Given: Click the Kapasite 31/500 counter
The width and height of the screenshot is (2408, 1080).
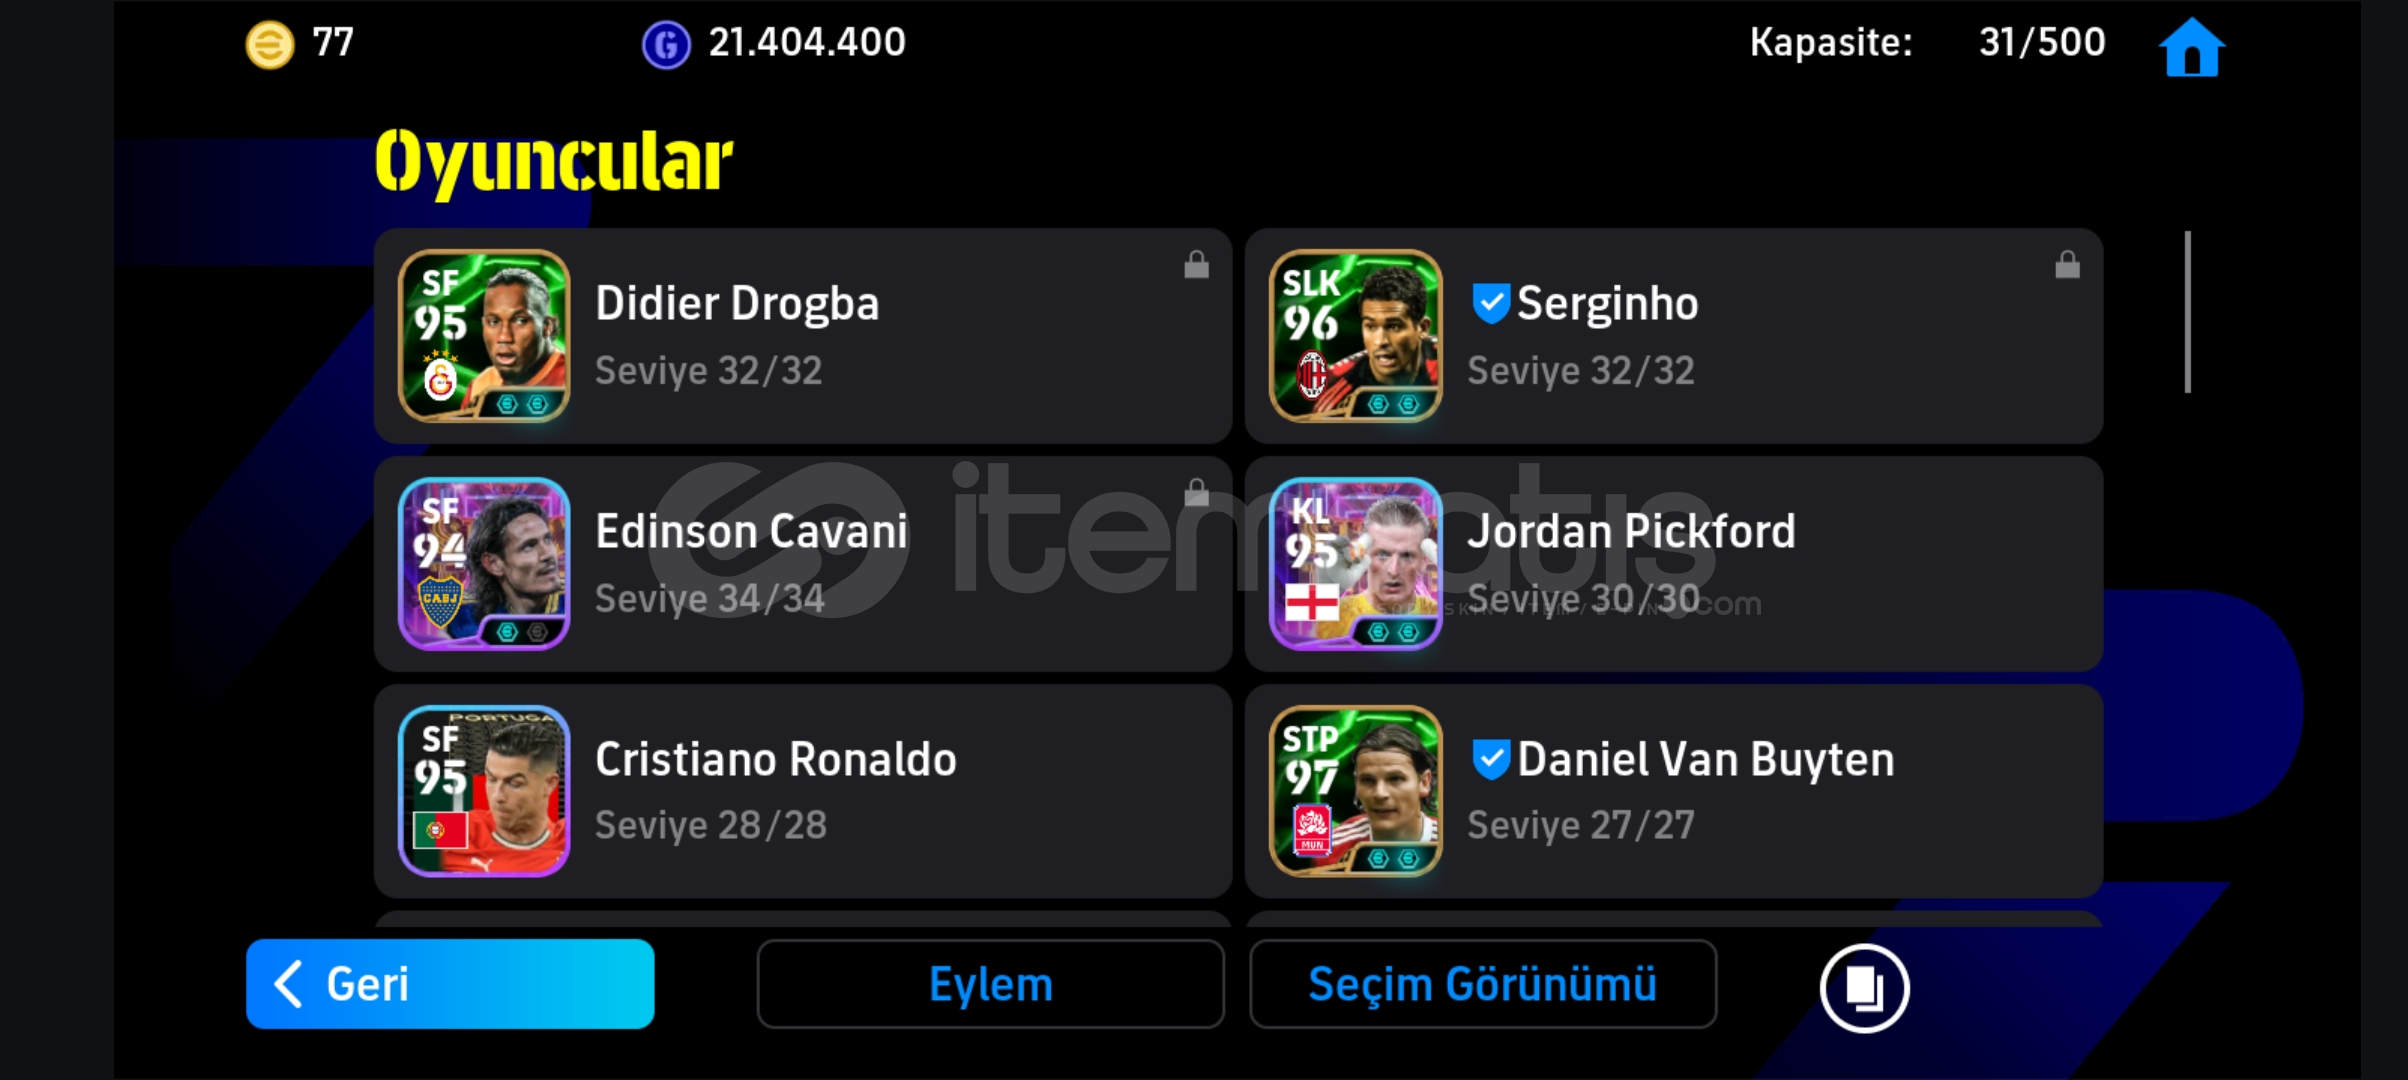Looking at the screenshot, I should coord(1927,43).
